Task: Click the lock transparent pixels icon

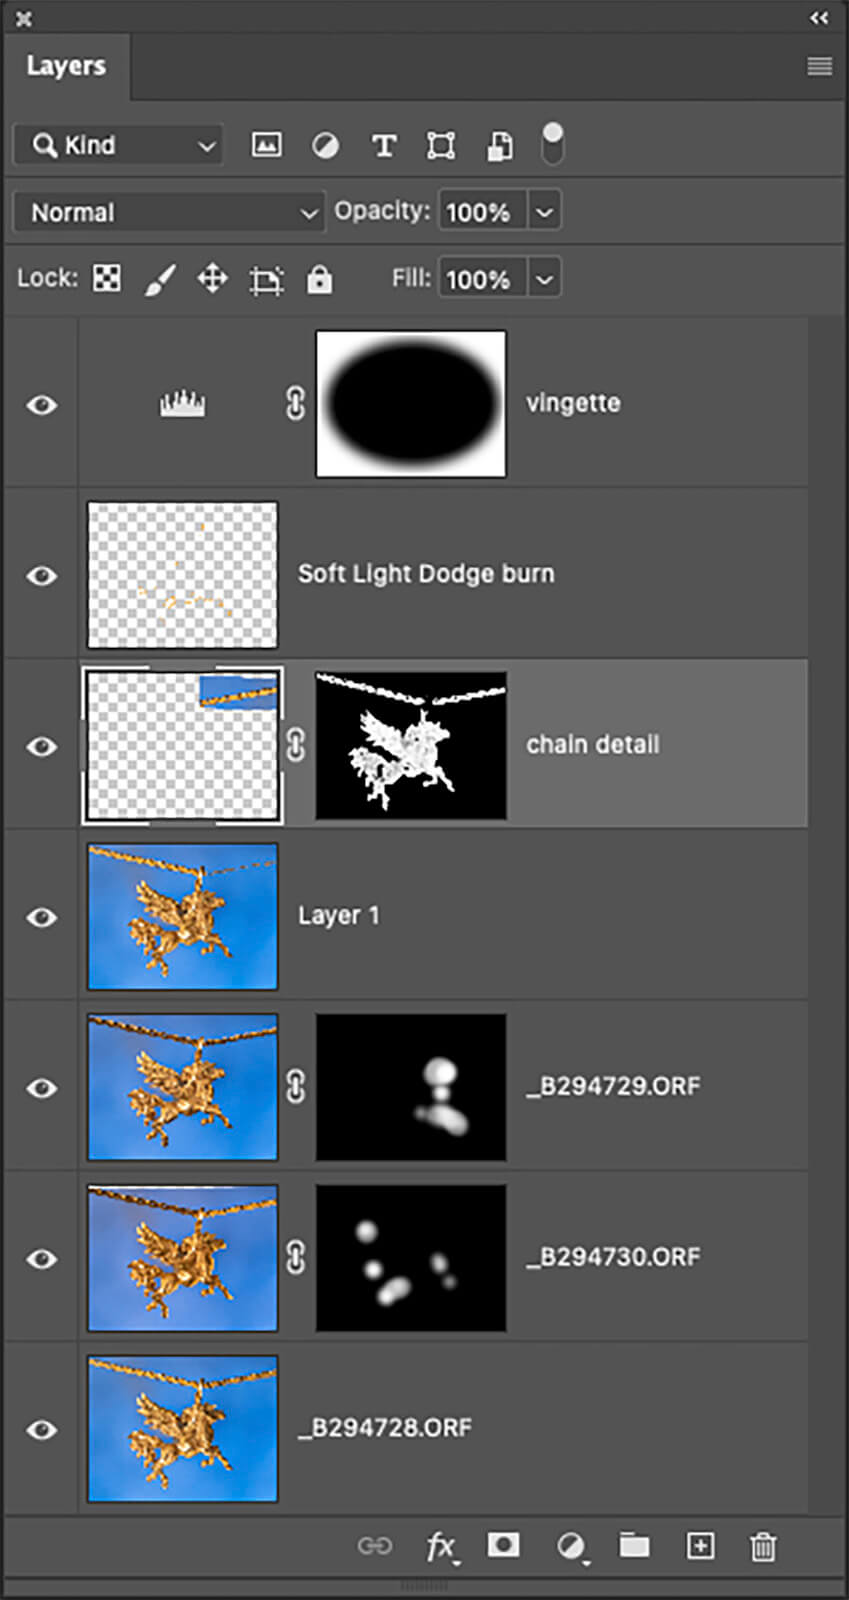Action: pyautogui.click(x=107, y=278)
